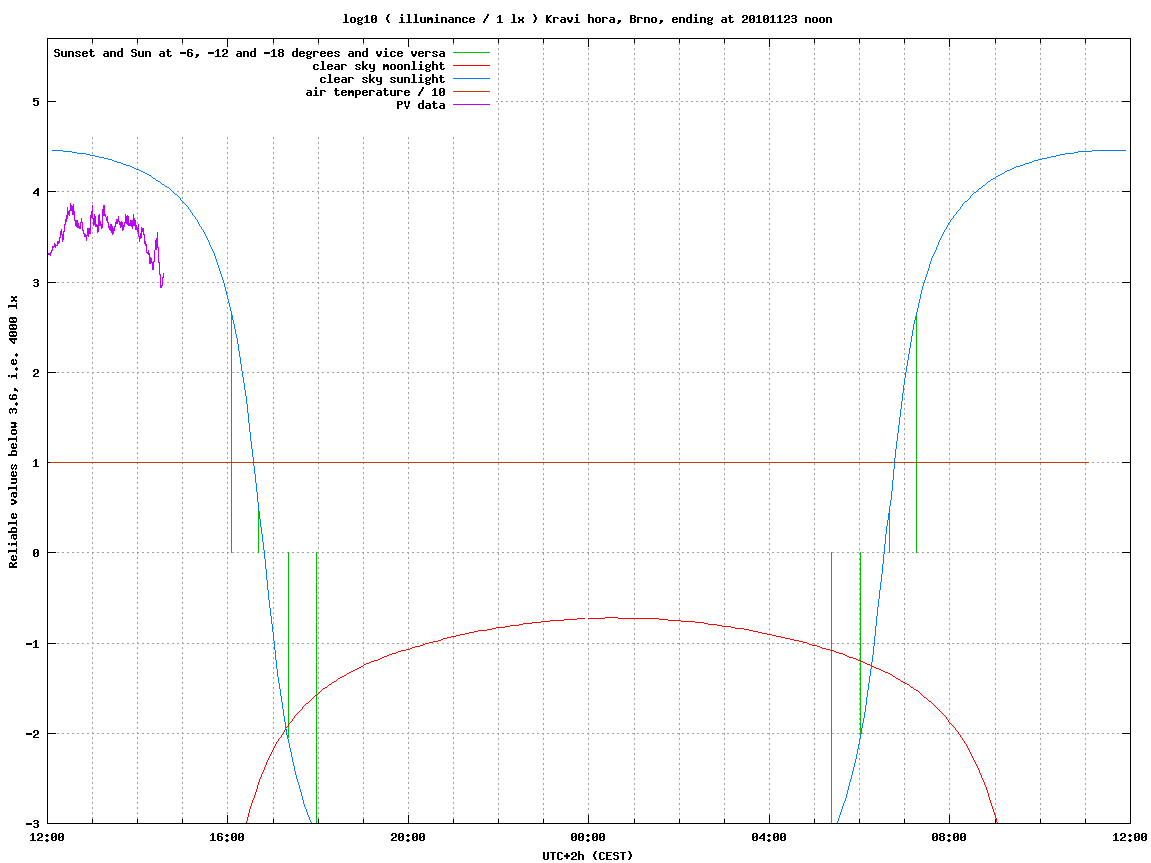Click the purple PV data legend line sample

click(x=471, y=105)
